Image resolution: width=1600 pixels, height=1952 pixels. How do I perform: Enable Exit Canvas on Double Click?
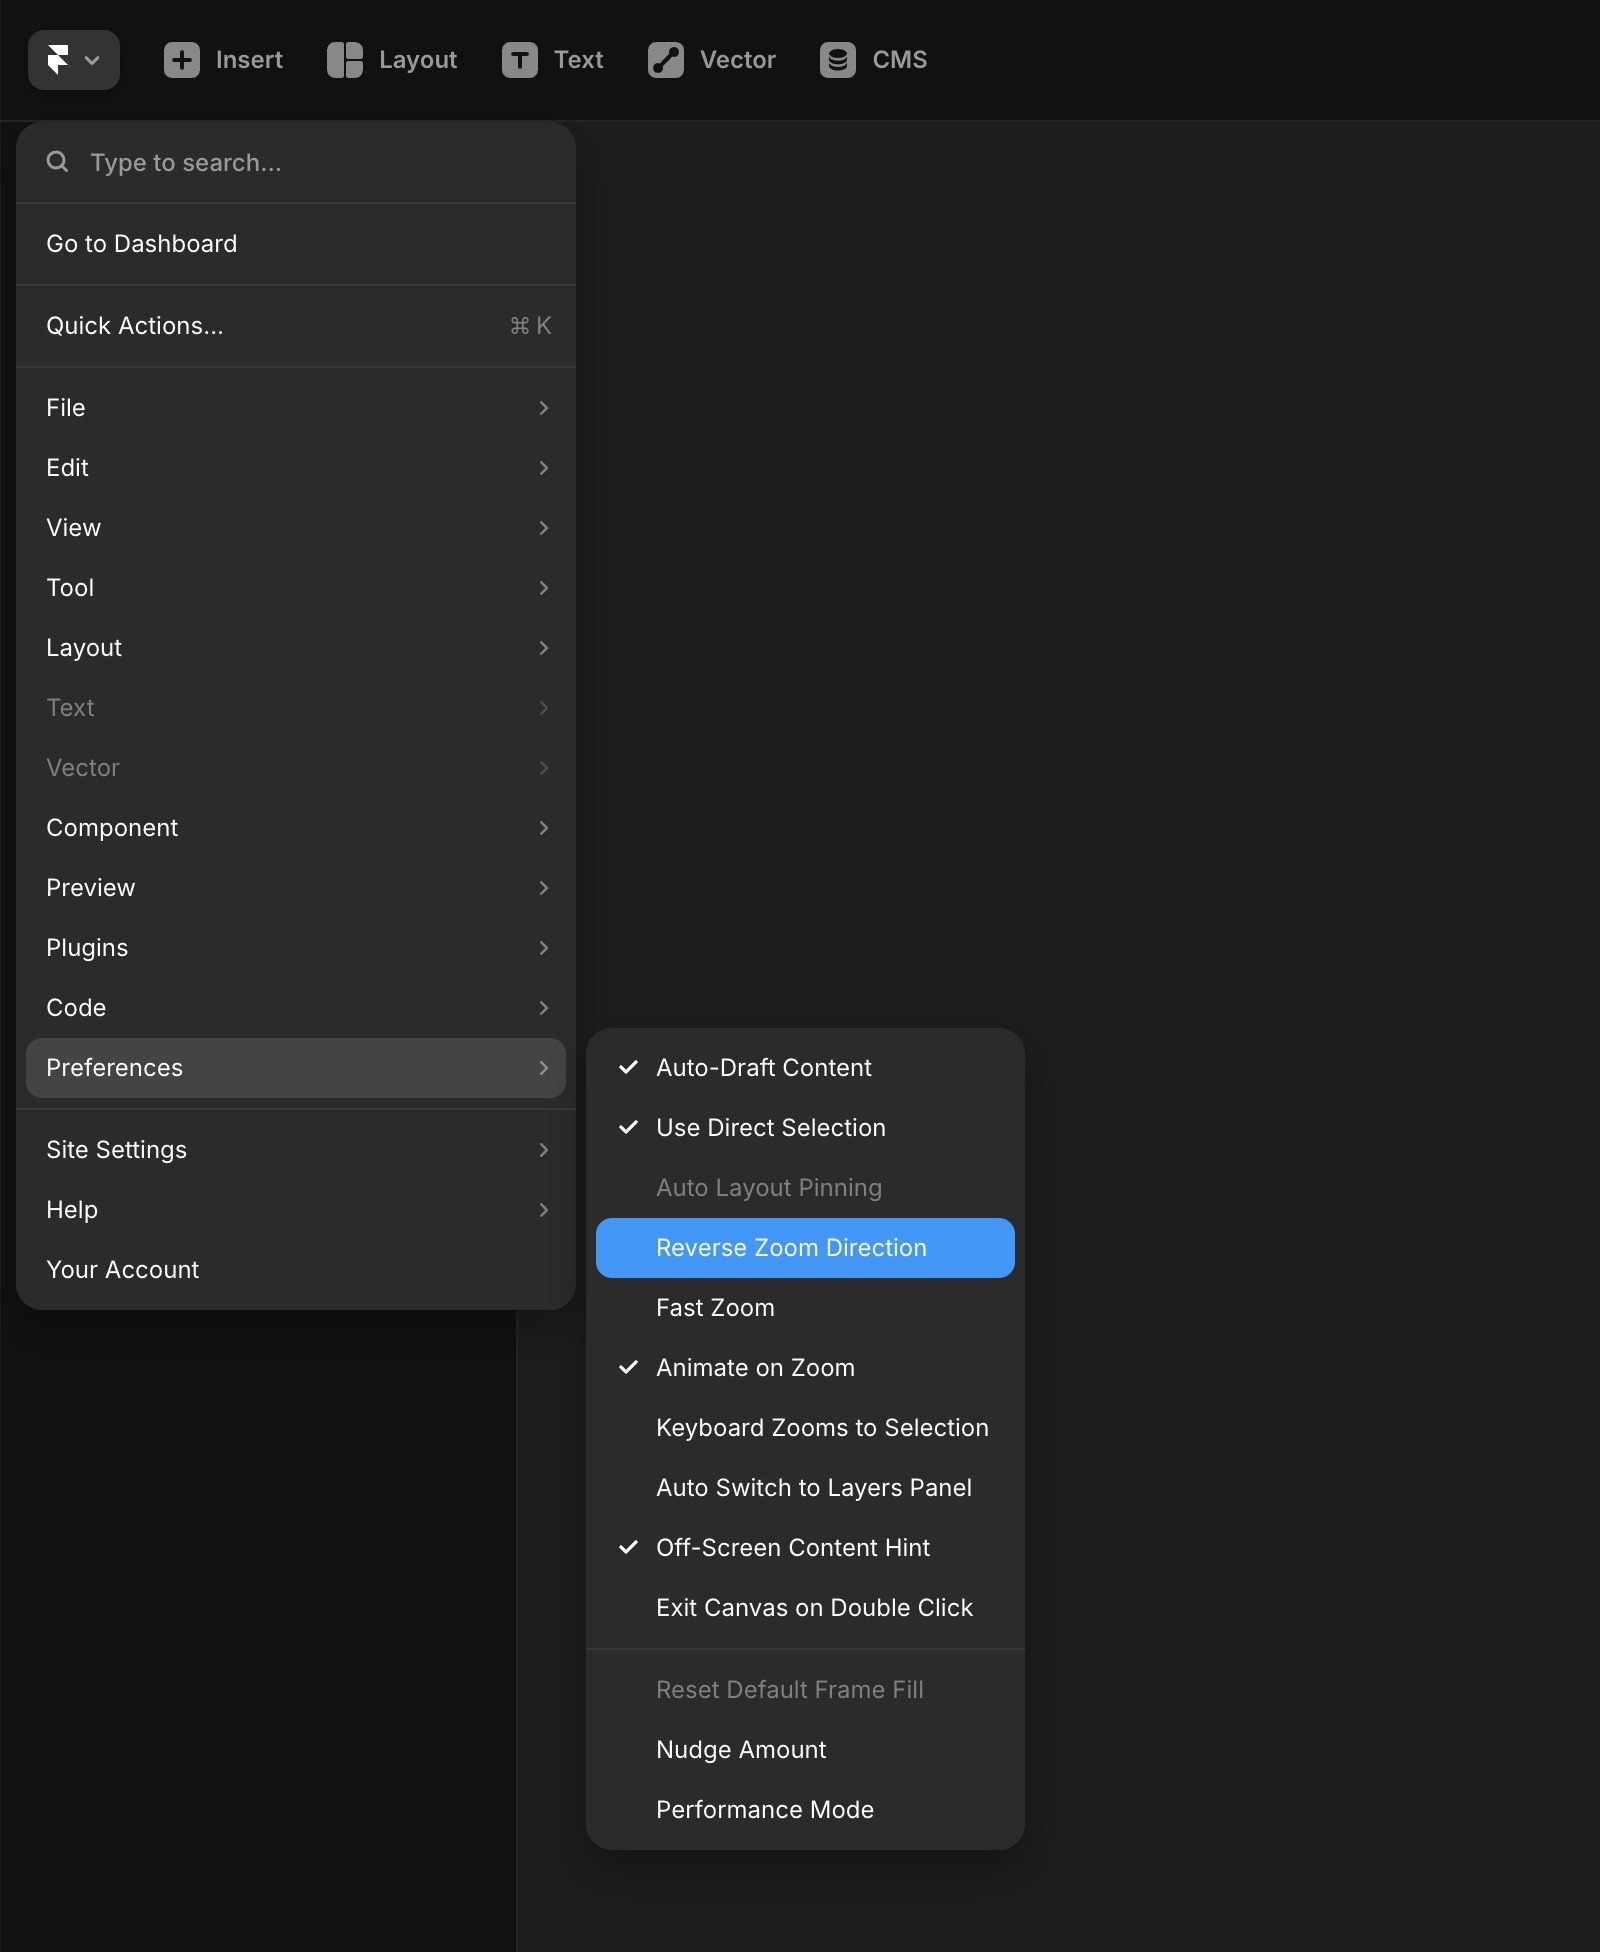pos(805,1608)
